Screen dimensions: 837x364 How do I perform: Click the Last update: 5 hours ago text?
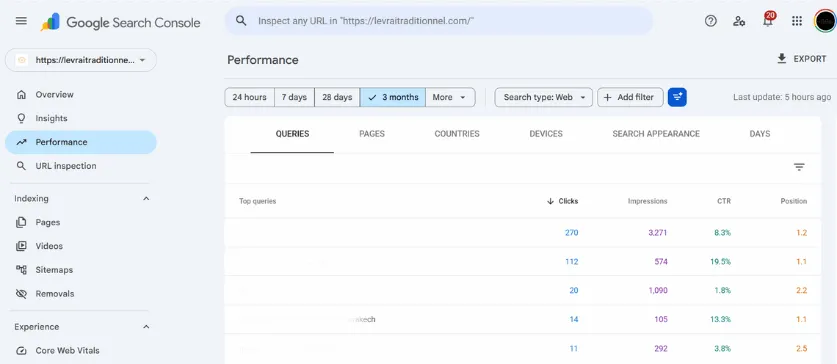pyautogui.click(x=782, y=97)
